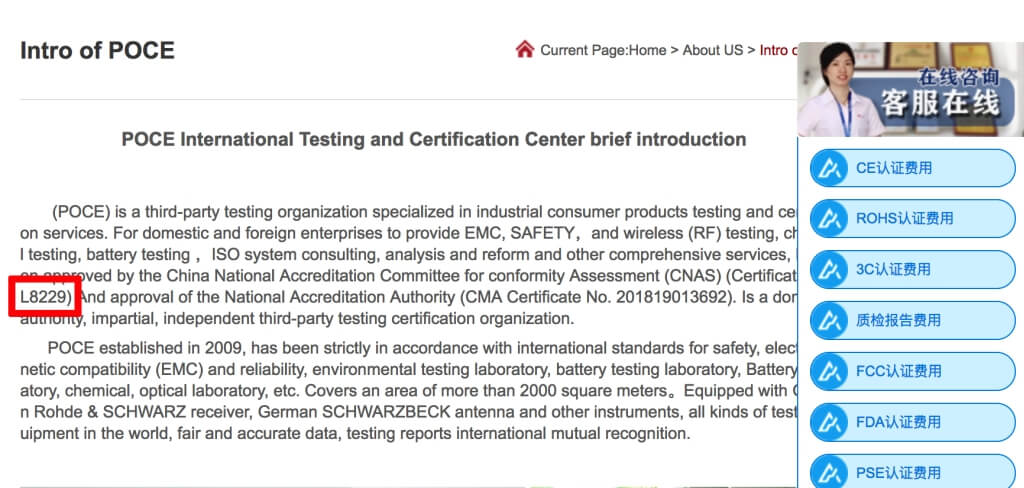
Task: Open the Home breadcrumb link
Action: [647, 50]
